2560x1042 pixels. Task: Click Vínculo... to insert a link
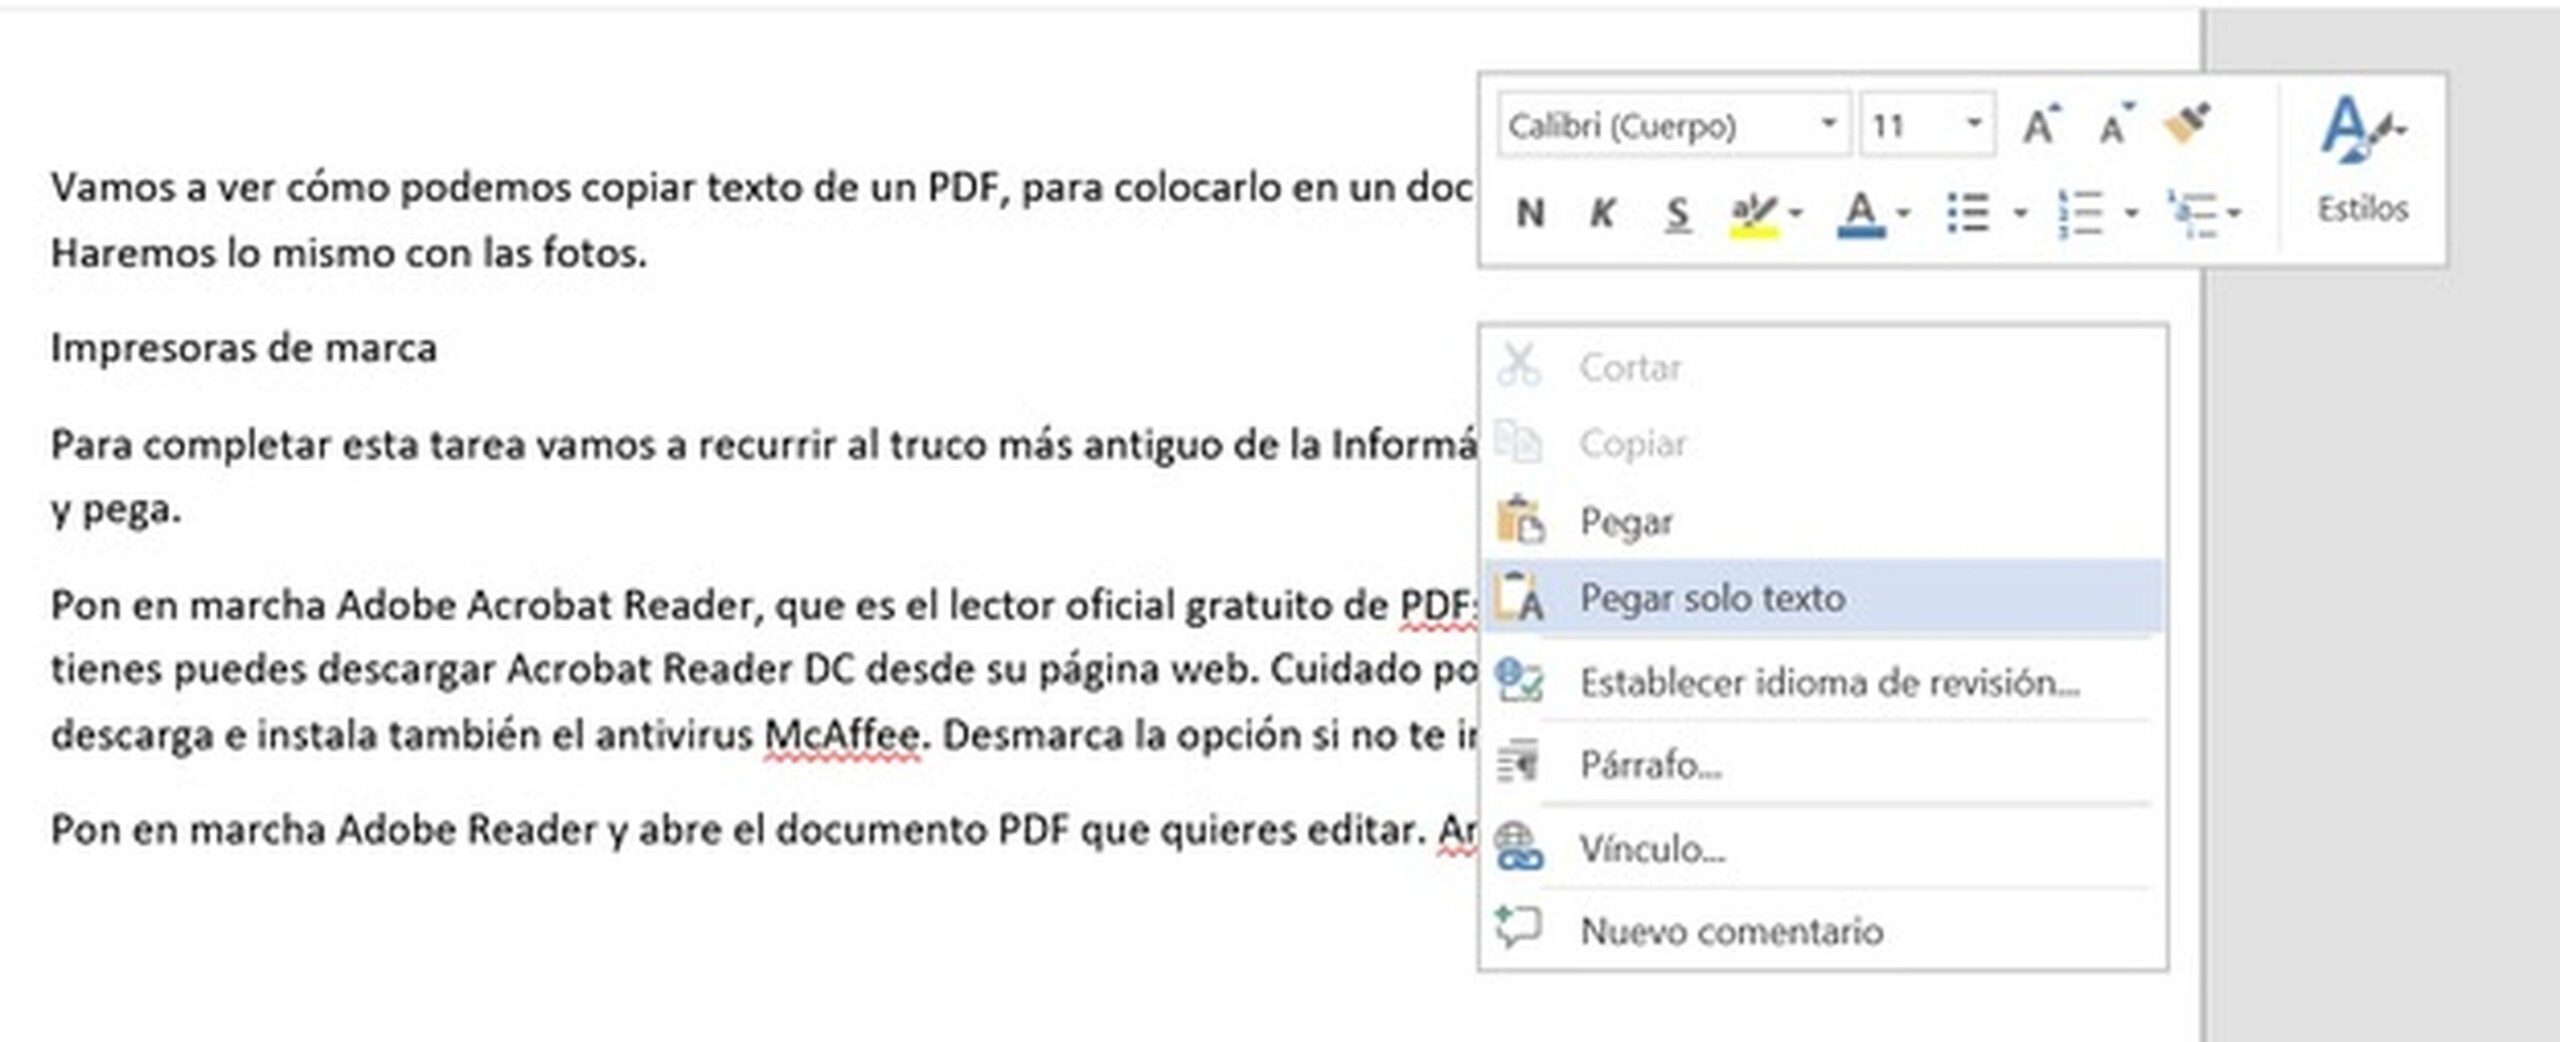point(1652,849)
